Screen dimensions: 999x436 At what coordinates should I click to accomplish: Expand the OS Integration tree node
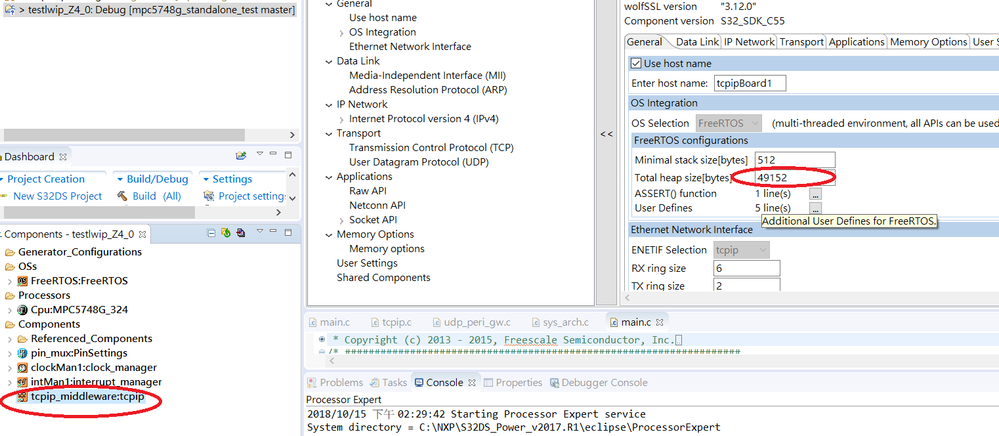coord(342,33)
